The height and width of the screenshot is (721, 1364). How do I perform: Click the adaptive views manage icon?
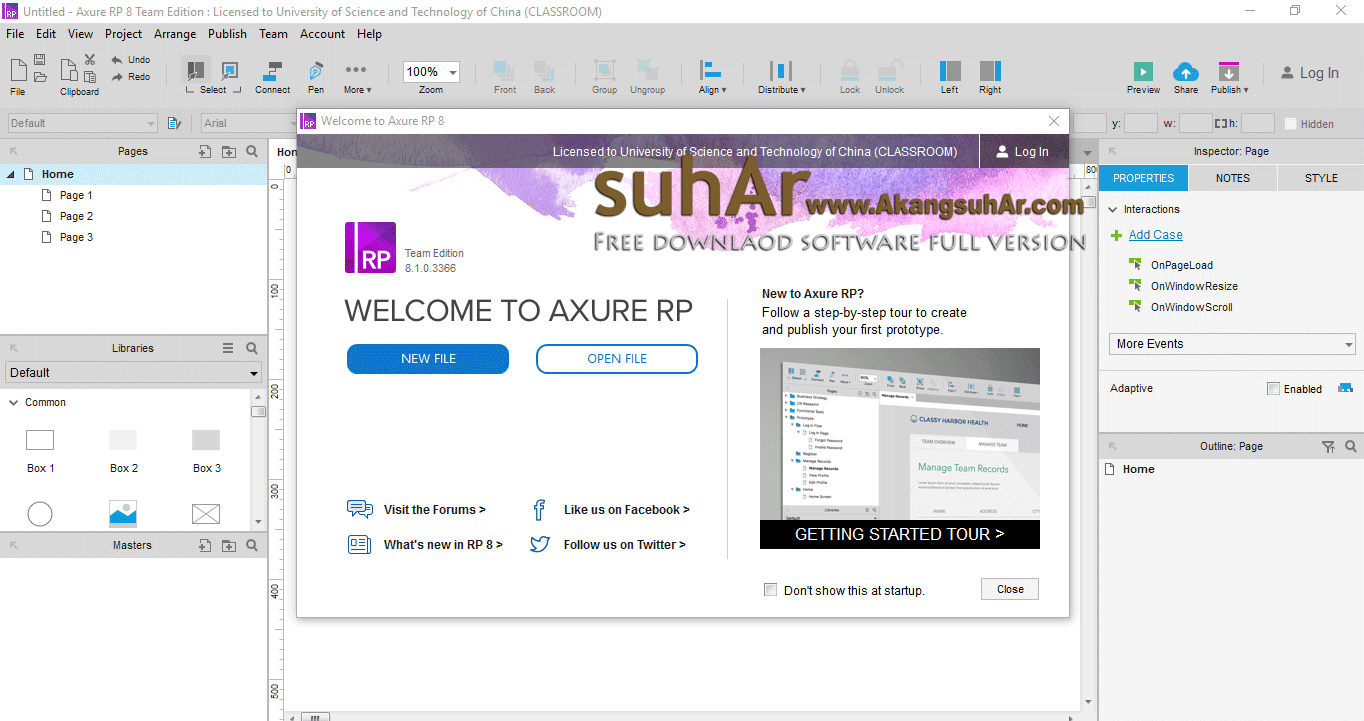(1345, 388)
